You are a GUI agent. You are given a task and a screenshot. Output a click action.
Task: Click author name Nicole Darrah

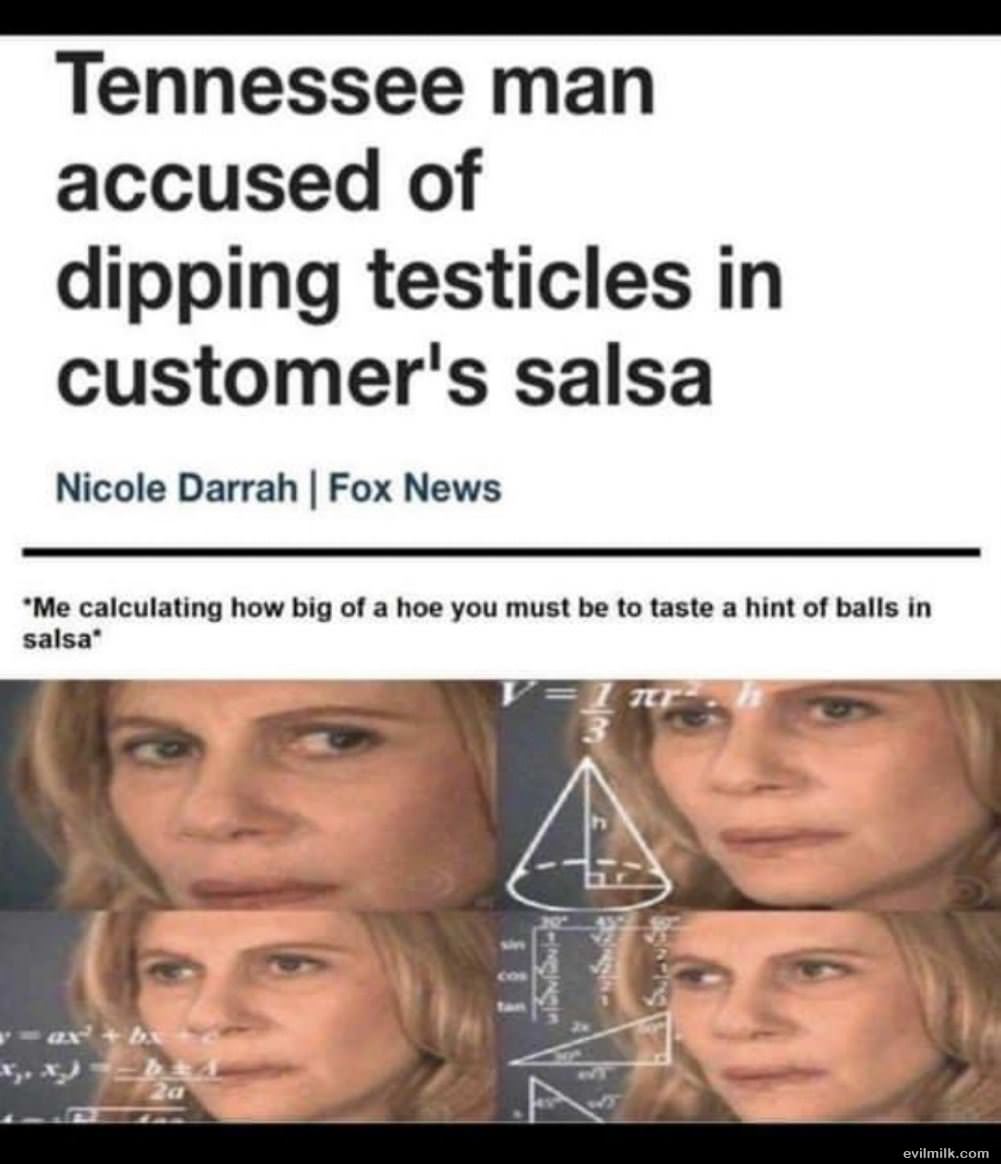click(177, 489)
